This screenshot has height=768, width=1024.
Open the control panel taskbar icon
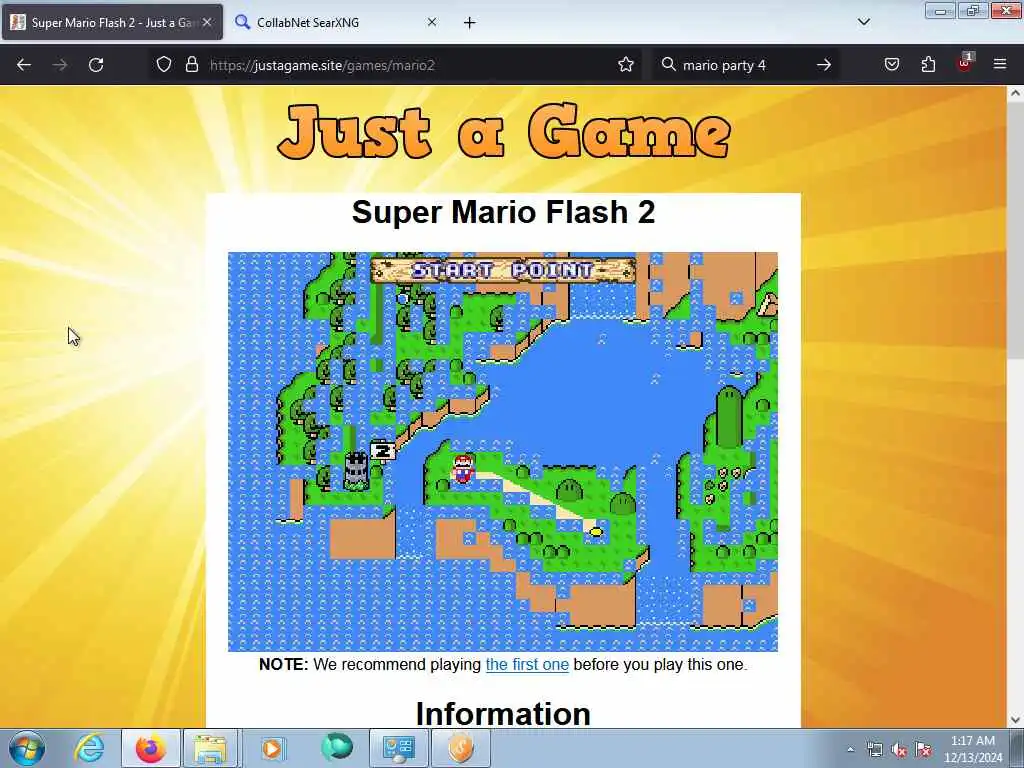[398, 748]
